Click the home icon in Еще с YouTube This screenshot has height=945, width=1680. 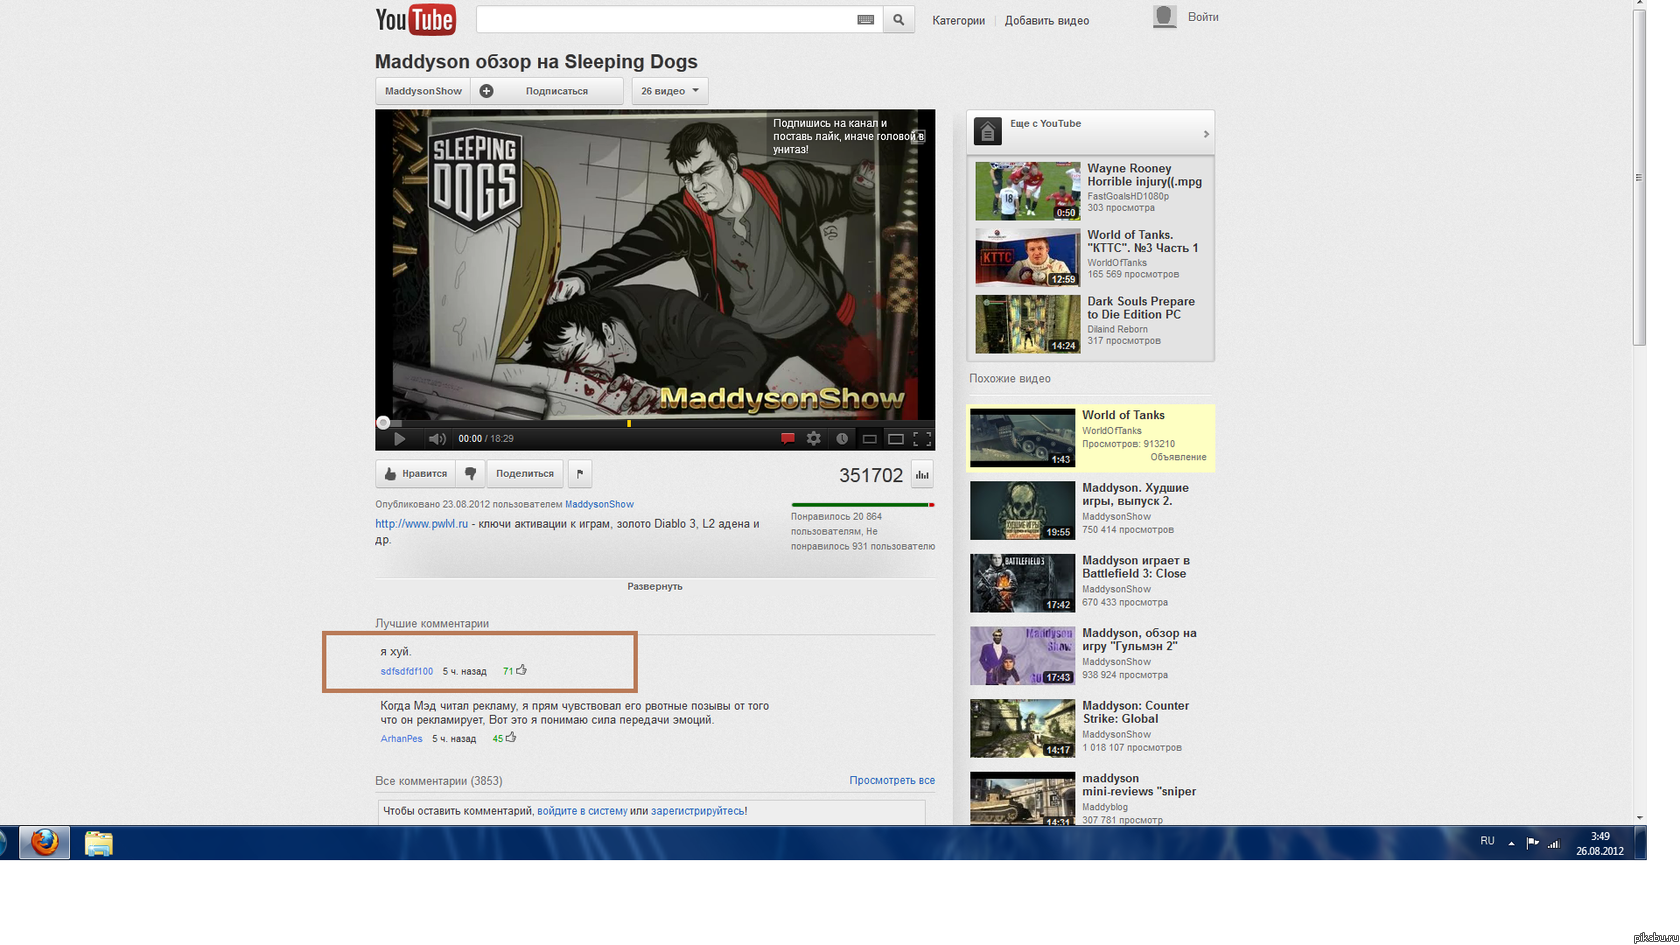coord(987,131)
